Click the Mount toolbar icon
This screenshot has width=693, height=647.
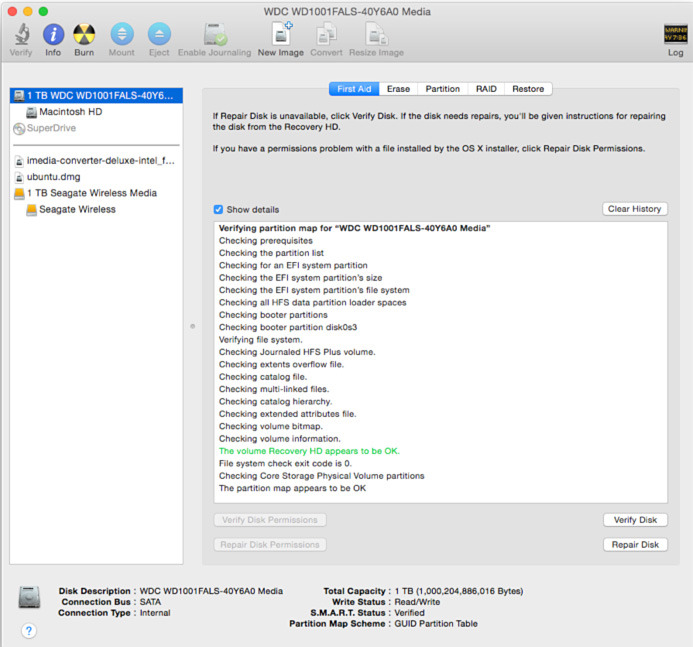click(x=122, y=34)
